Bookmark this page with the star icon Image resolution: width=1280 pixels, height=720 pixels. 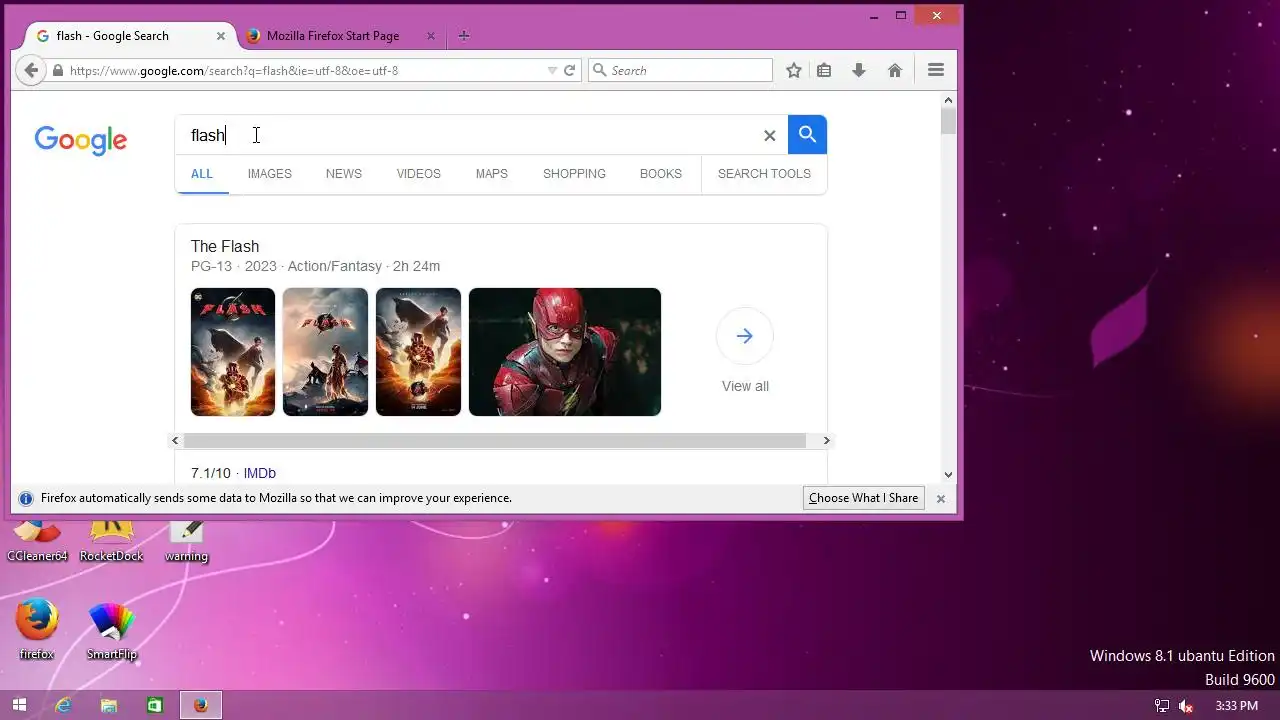(794, 70)
